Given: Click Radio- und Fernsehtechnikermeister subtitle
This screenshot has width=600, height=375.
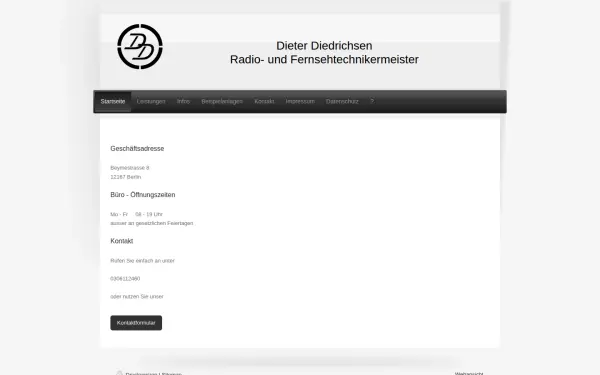Looking at the screenshot, I should [324, 60].
